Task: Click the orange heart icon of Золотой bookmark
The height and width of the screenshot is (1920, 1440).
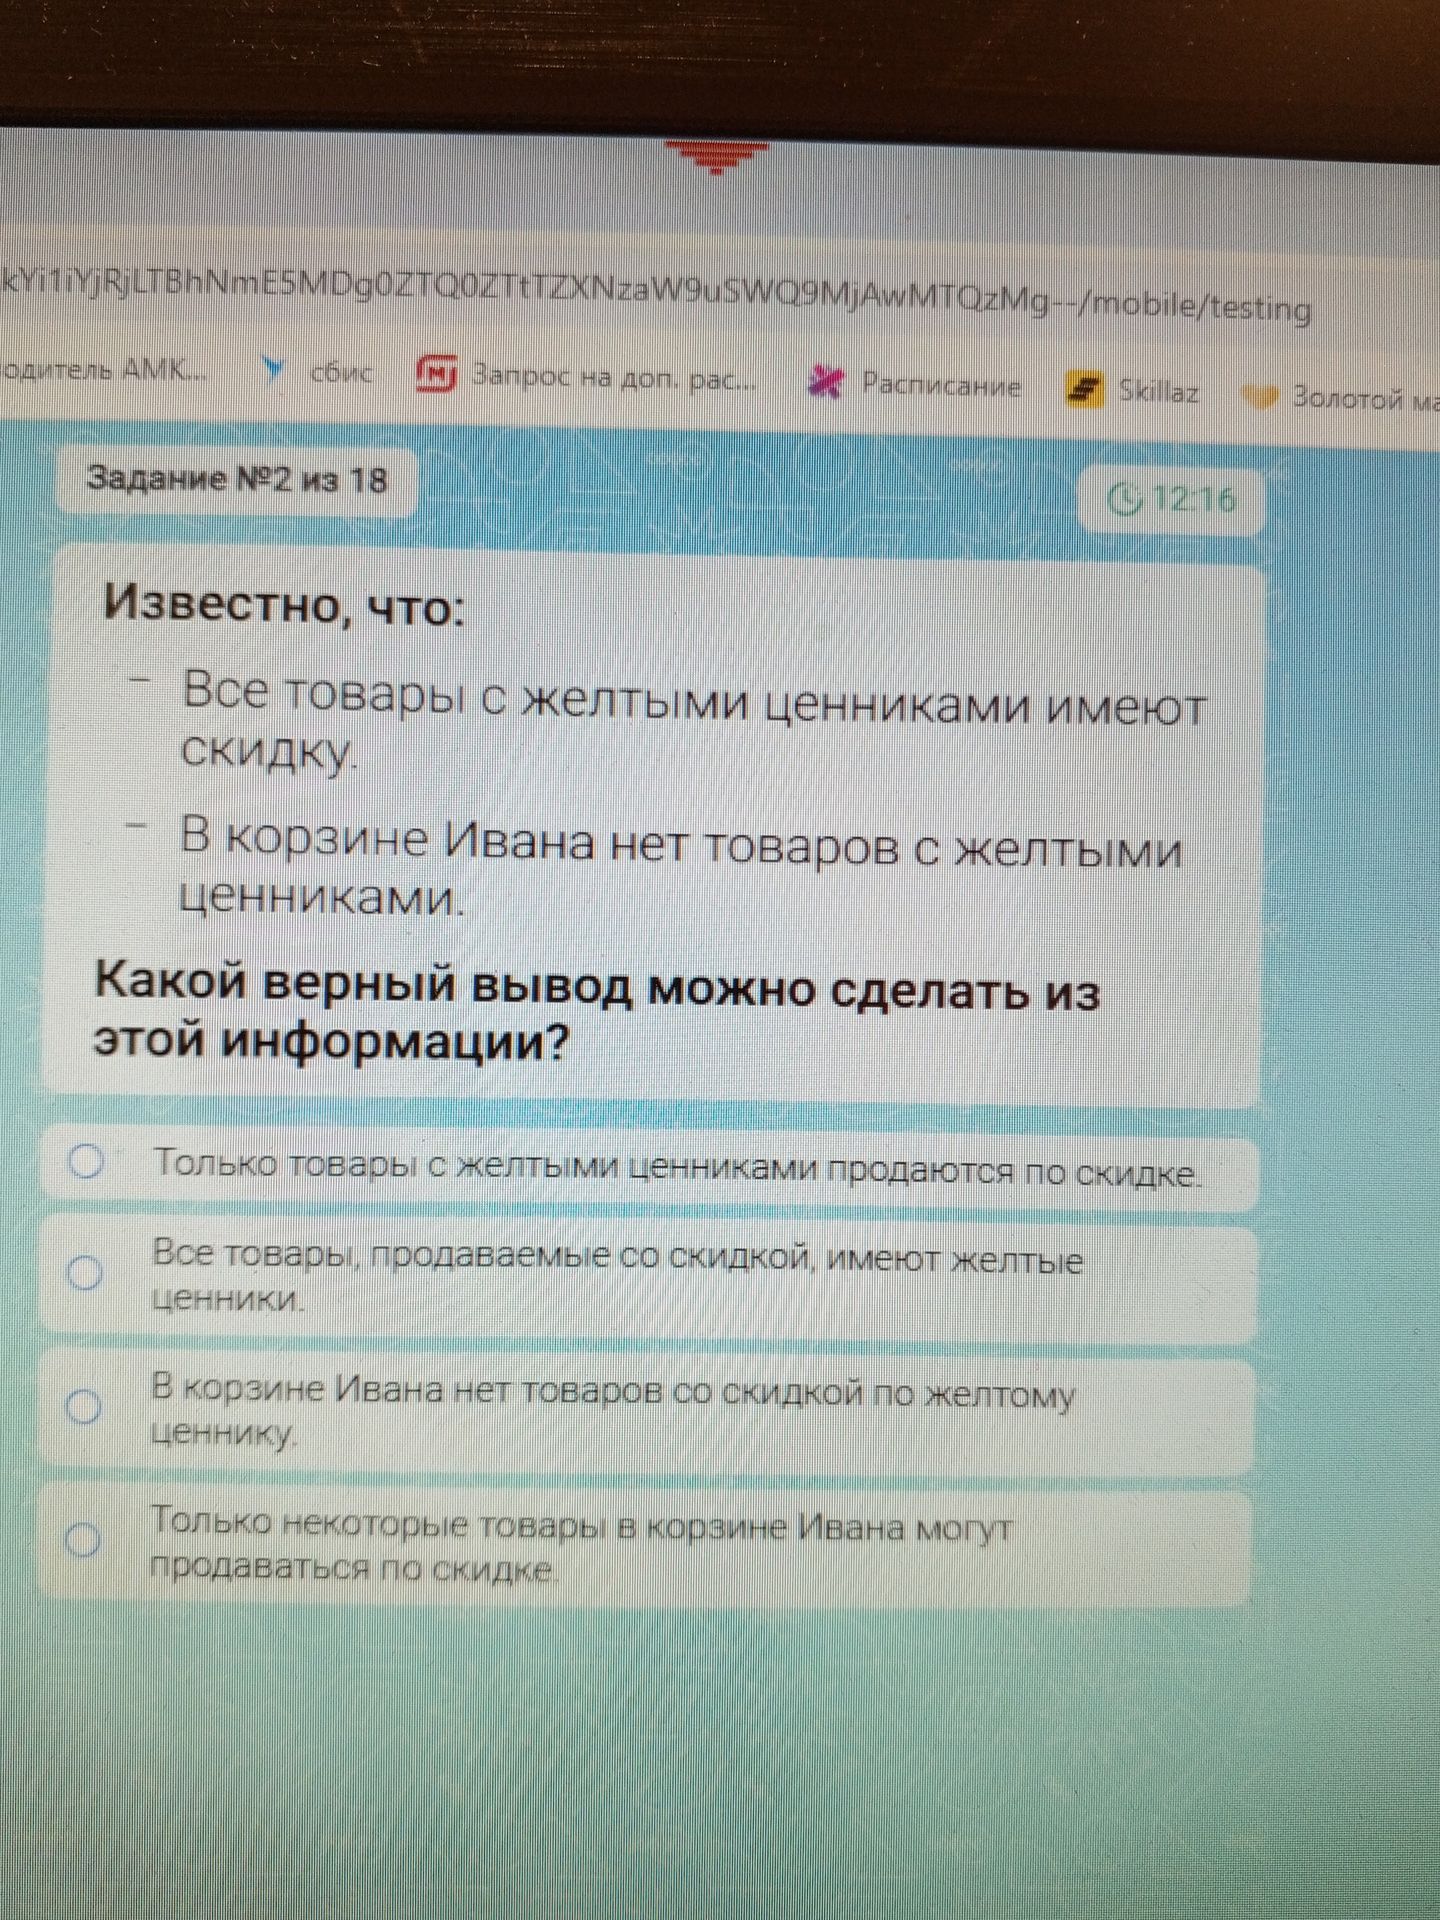Action: coord(1259,398)
